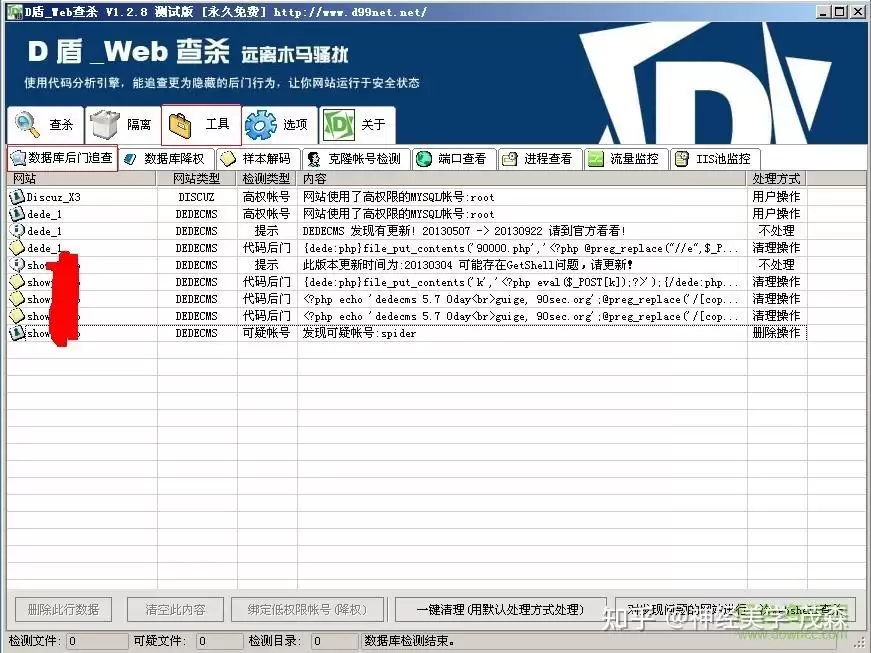Switch to 数据库后门追查 tool tab
This screenshot has width=871, height=653.
pos(62,158)
